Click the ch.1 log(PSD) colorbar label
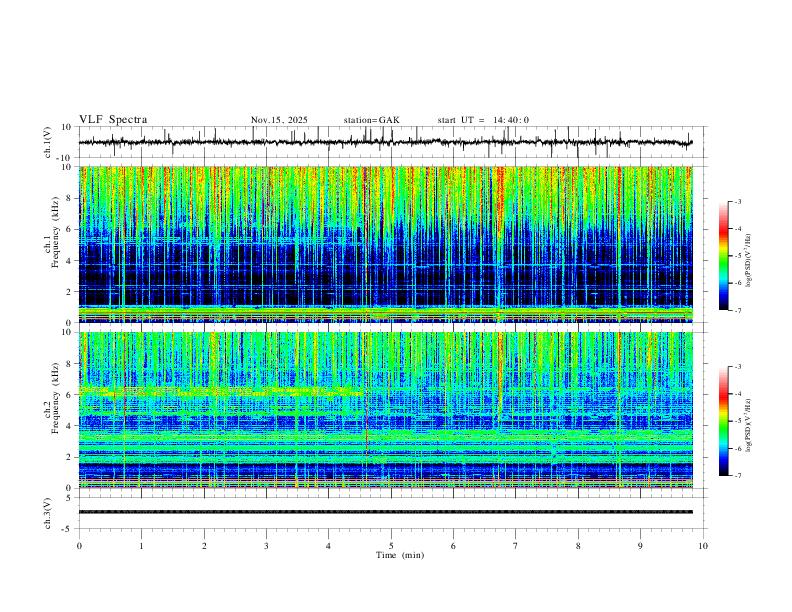This screenshot has height=612, width=792. [x=748, y=260]
